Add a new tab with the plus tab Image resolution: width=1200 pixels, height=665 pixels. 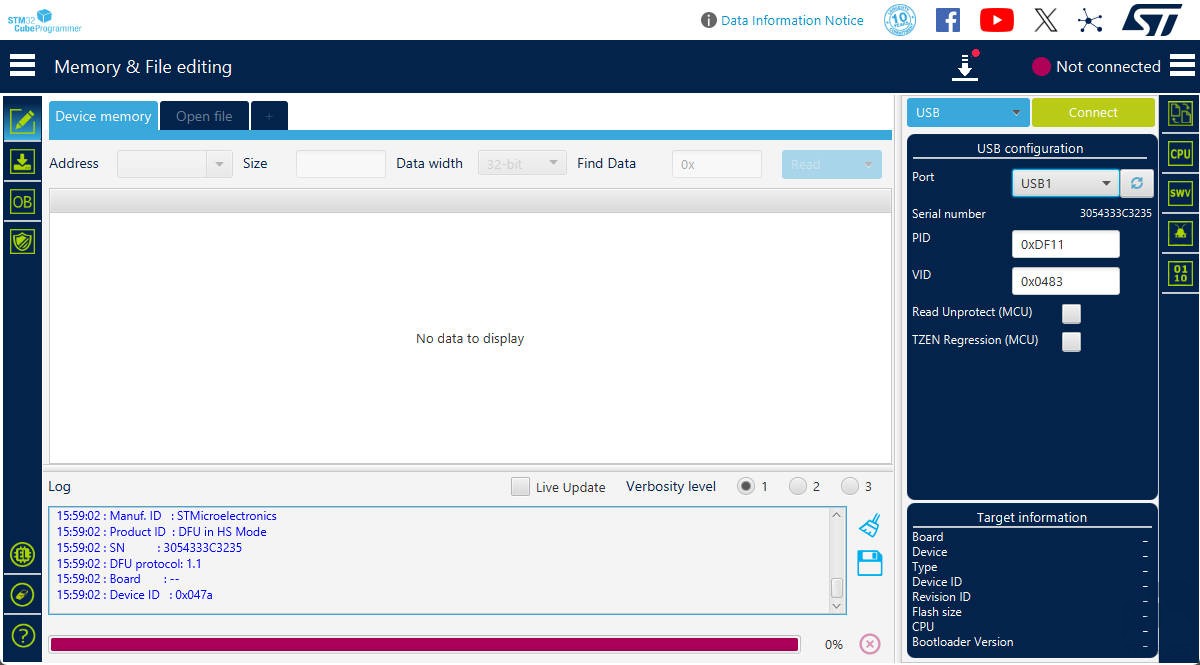point(269,116)
